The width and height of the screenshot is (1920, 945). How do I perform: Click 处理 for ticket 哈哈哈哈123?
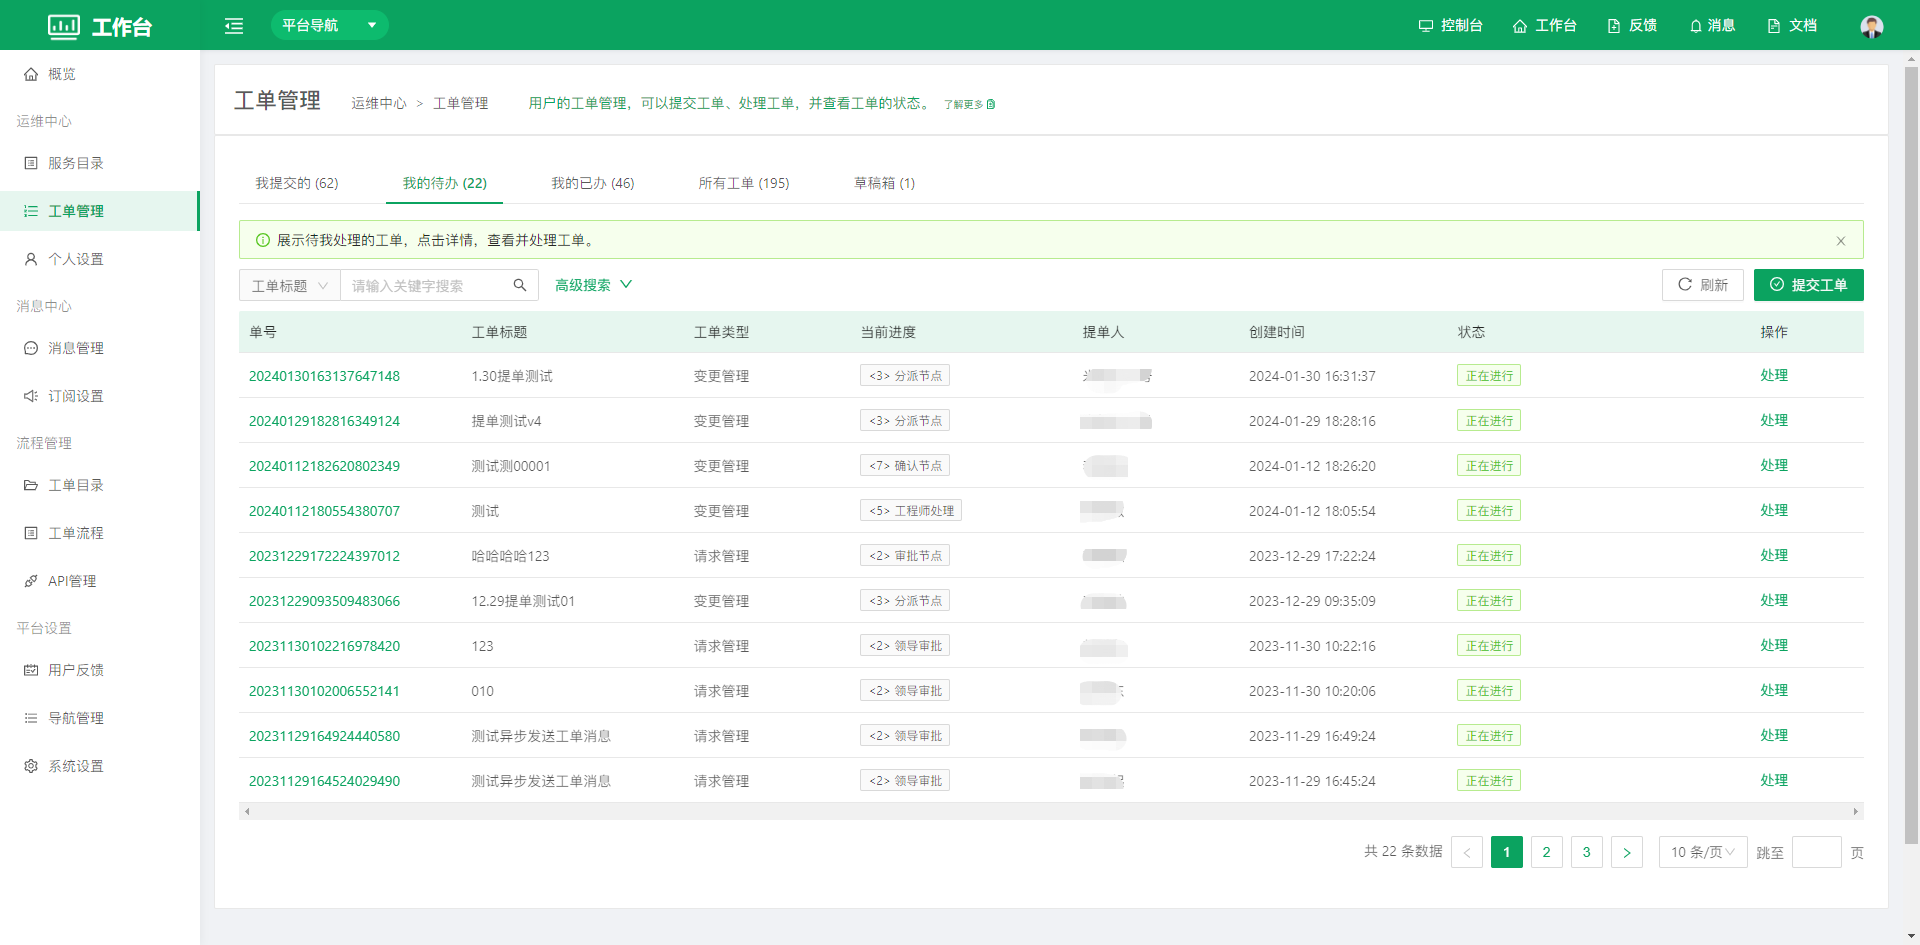pos(1774,555)
